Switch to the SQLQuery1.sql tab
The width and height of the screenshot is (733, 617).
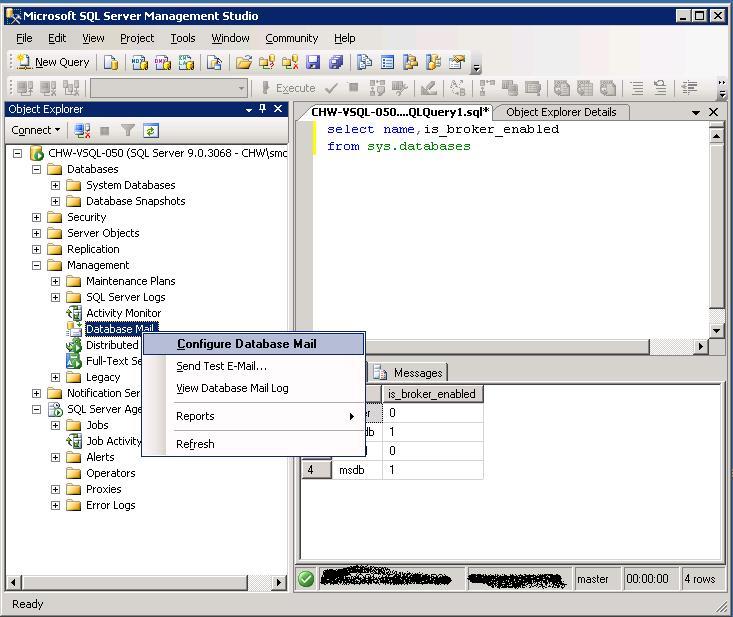tap(400, 112)
